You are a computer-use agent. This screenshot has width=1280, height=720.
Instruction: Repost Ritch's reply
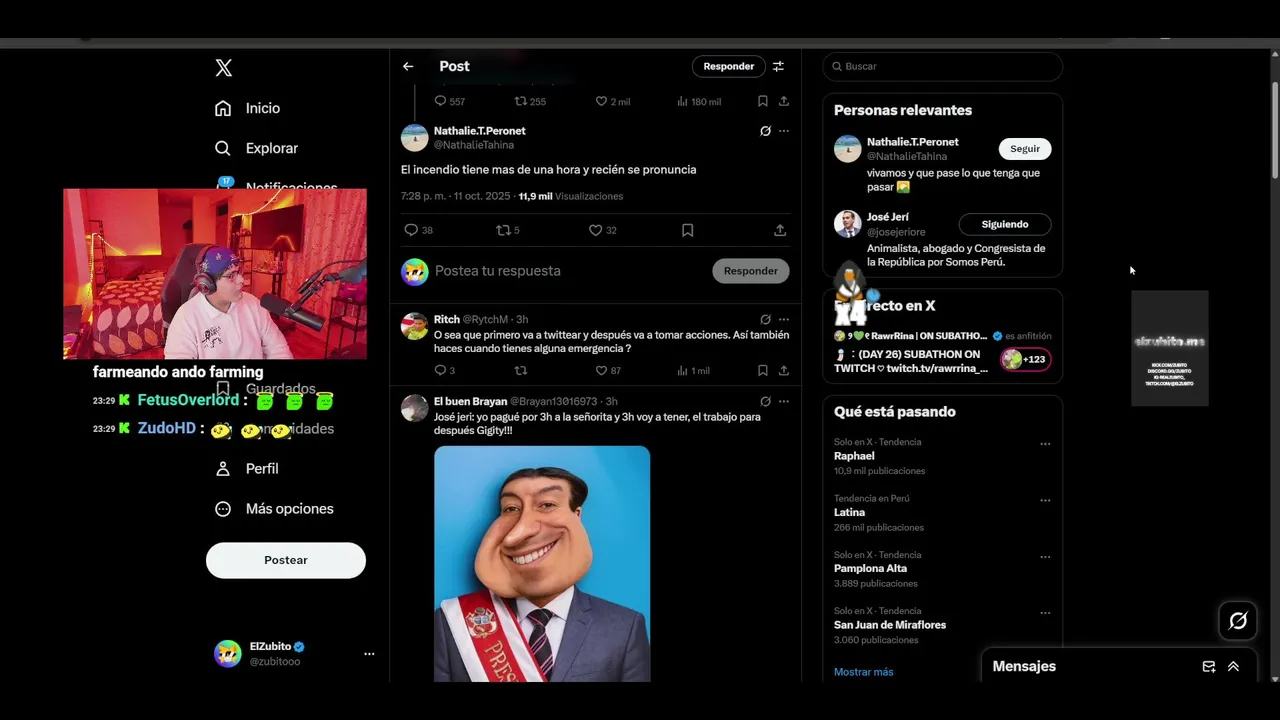[520, 371]
